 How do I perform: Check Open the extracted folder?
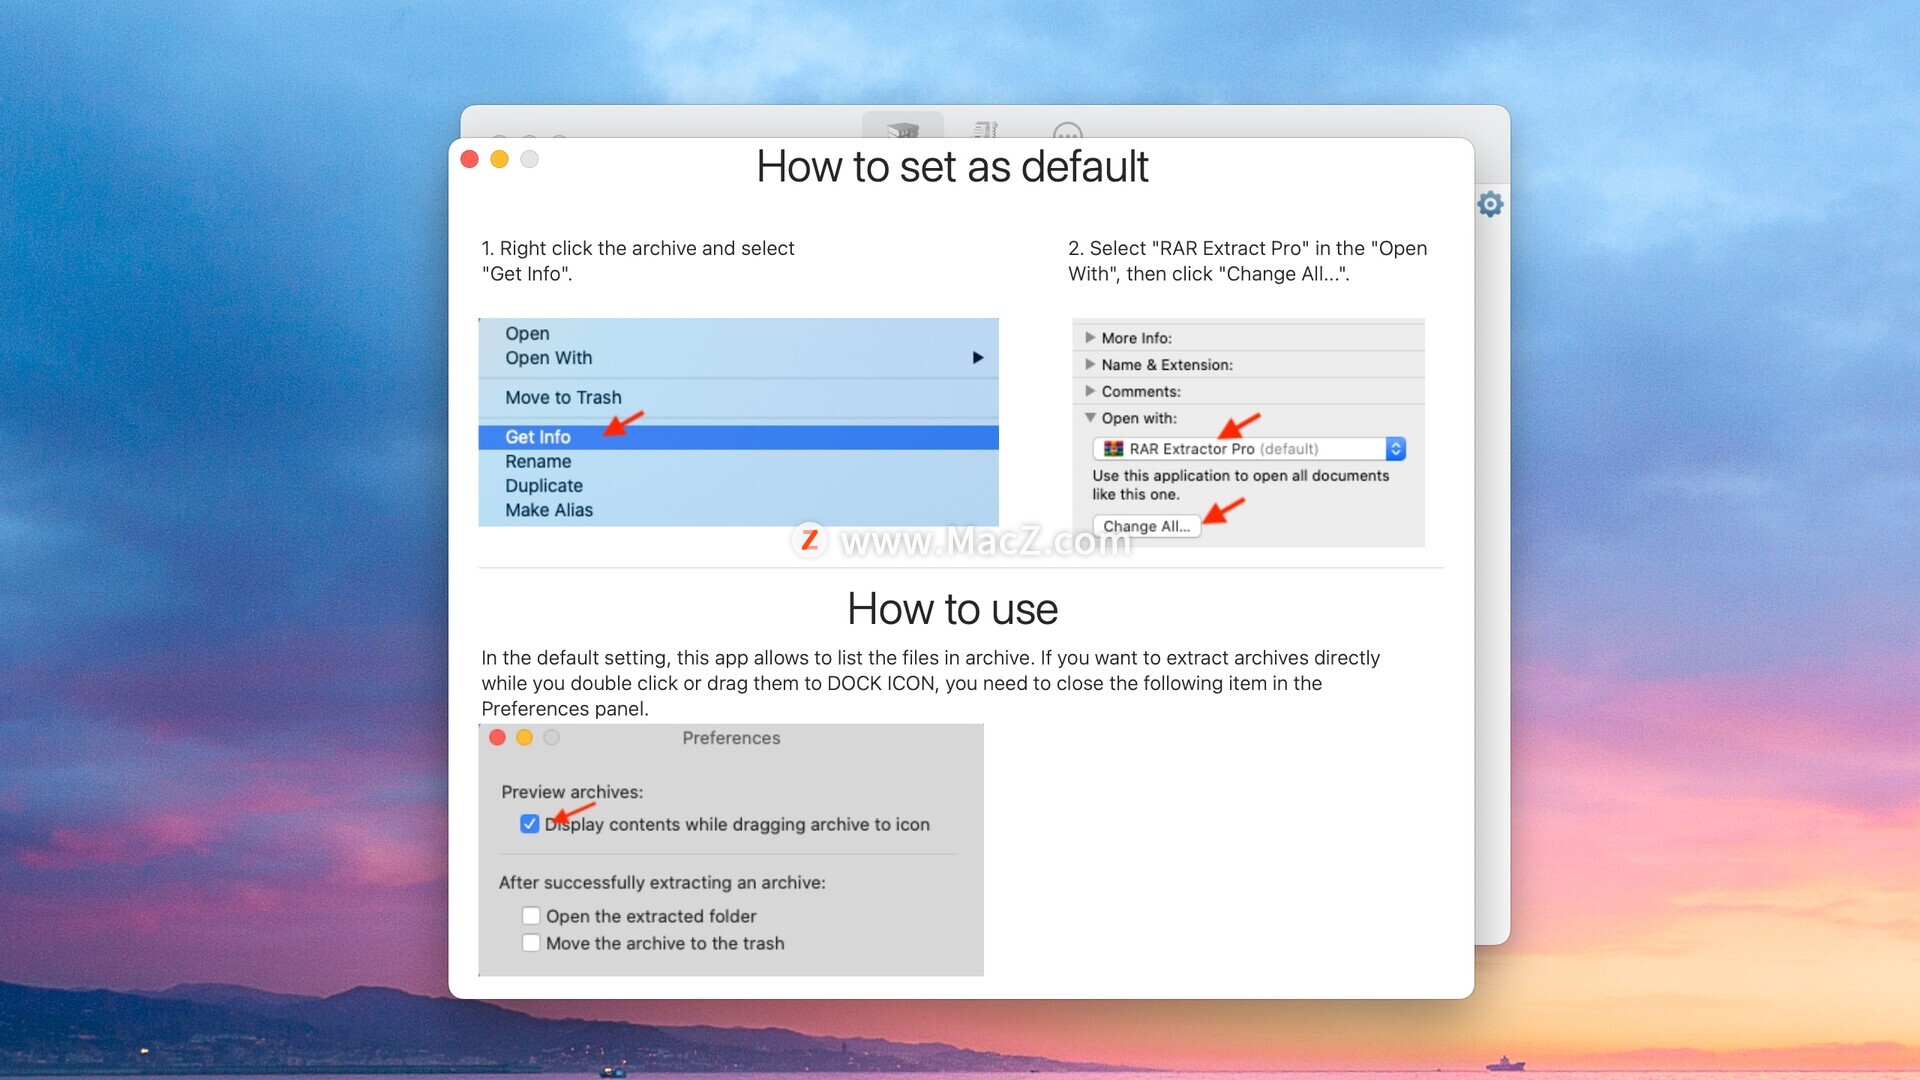531,916
